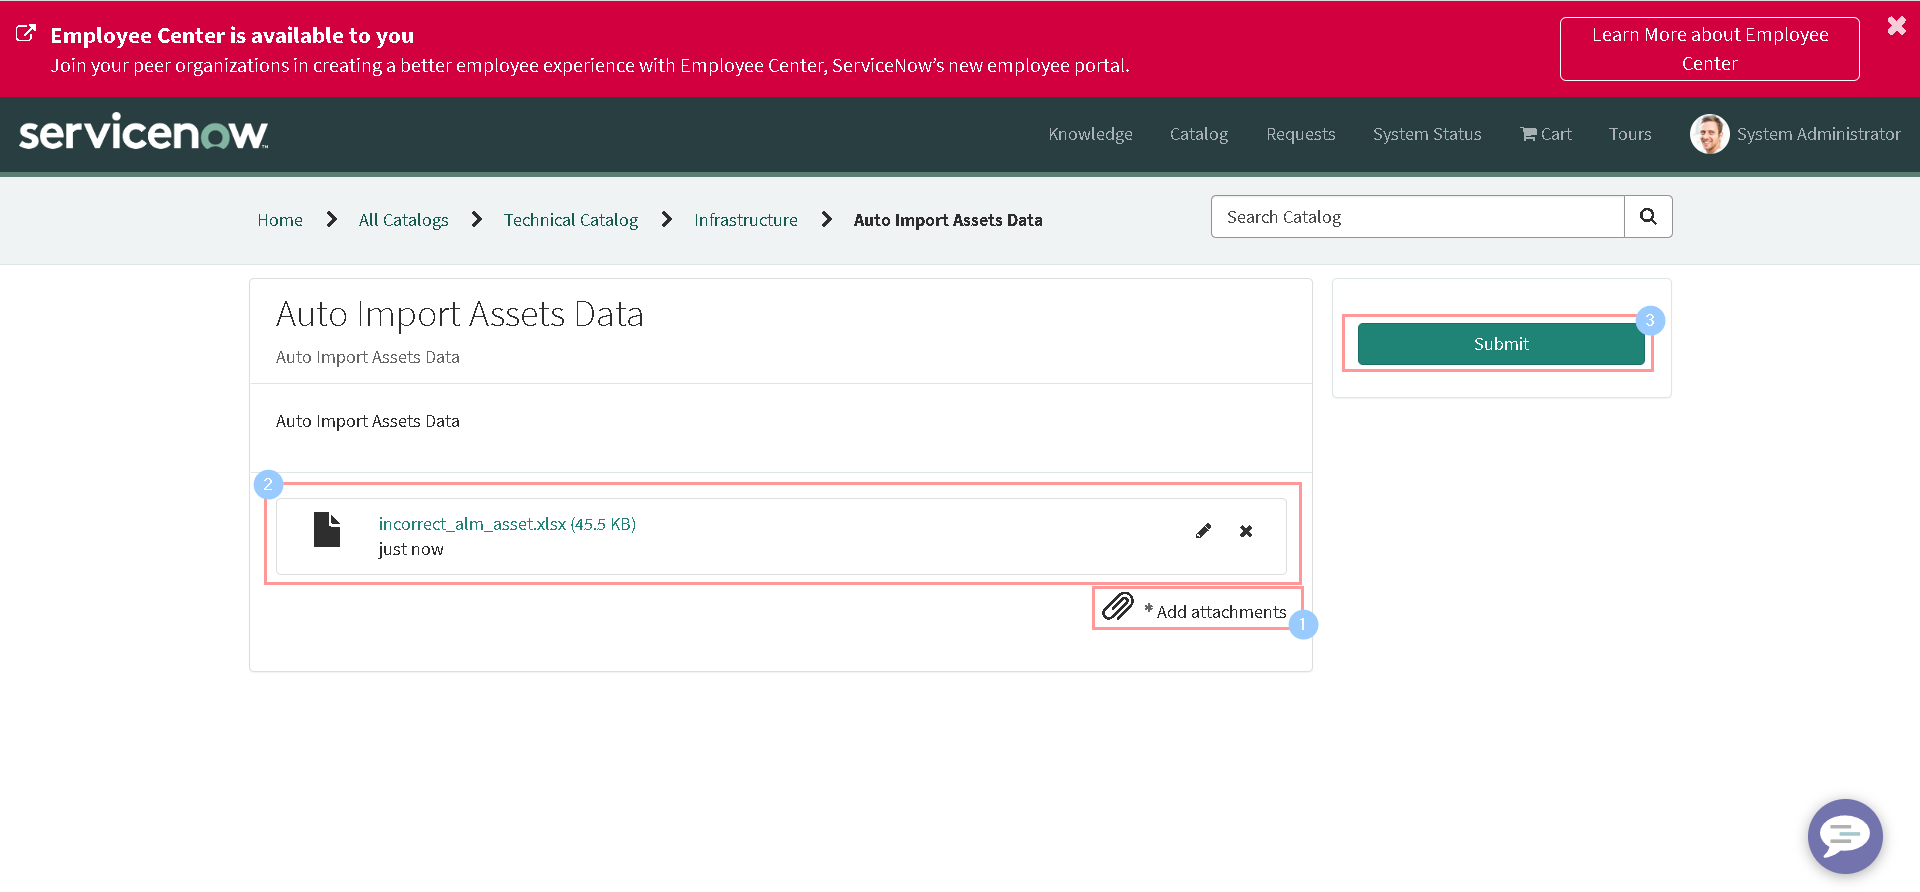The height and width of the screenshot is (892, 1920).
Task: Remove the incorrect_alm_asset.xlsx attachment
Action: tap(1246, 531)
